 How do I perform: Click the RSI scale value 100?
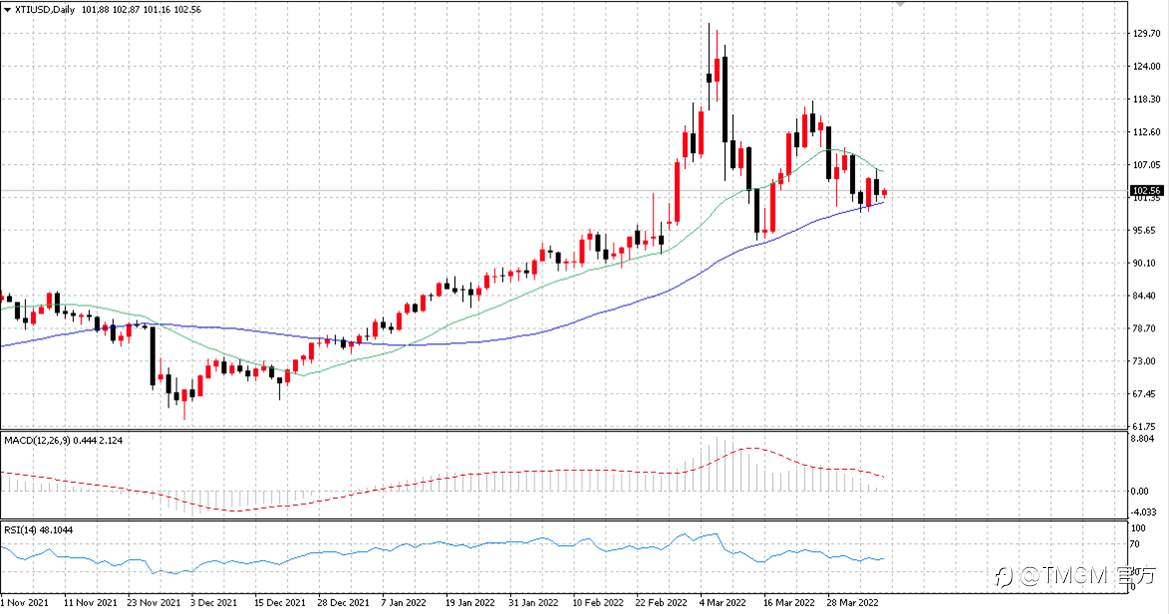click(x=1138, y=528)
